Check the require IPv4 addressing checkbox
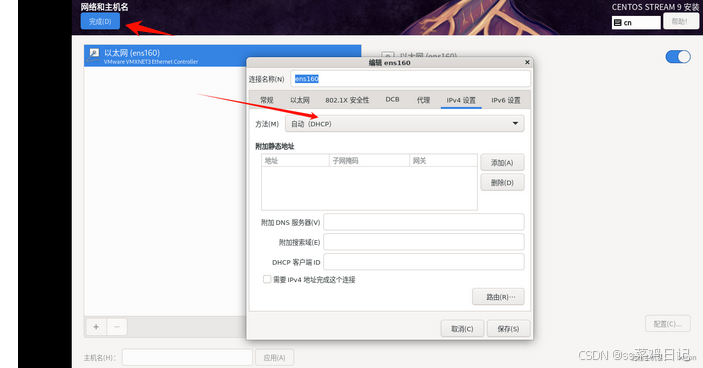Viewport: 703px width, 368px height. click(x=267, y=279)
